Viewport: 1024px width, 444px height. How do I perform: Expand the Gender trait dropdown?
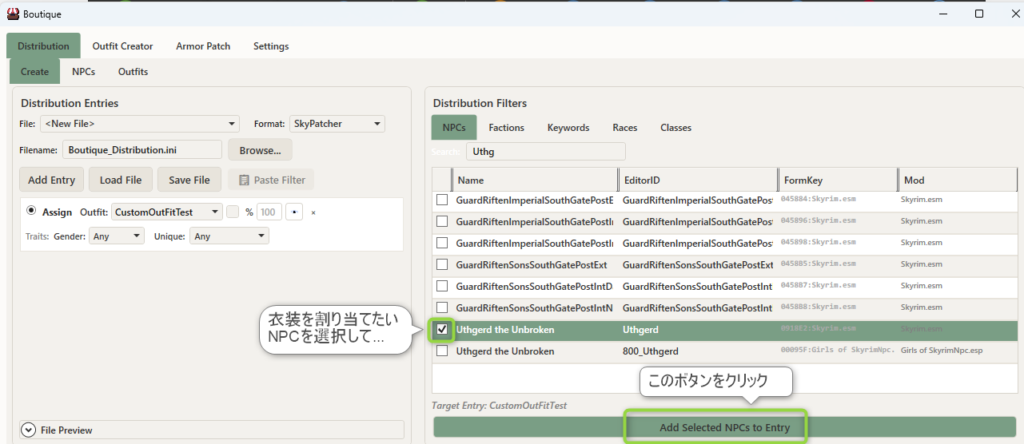(116, 236)
